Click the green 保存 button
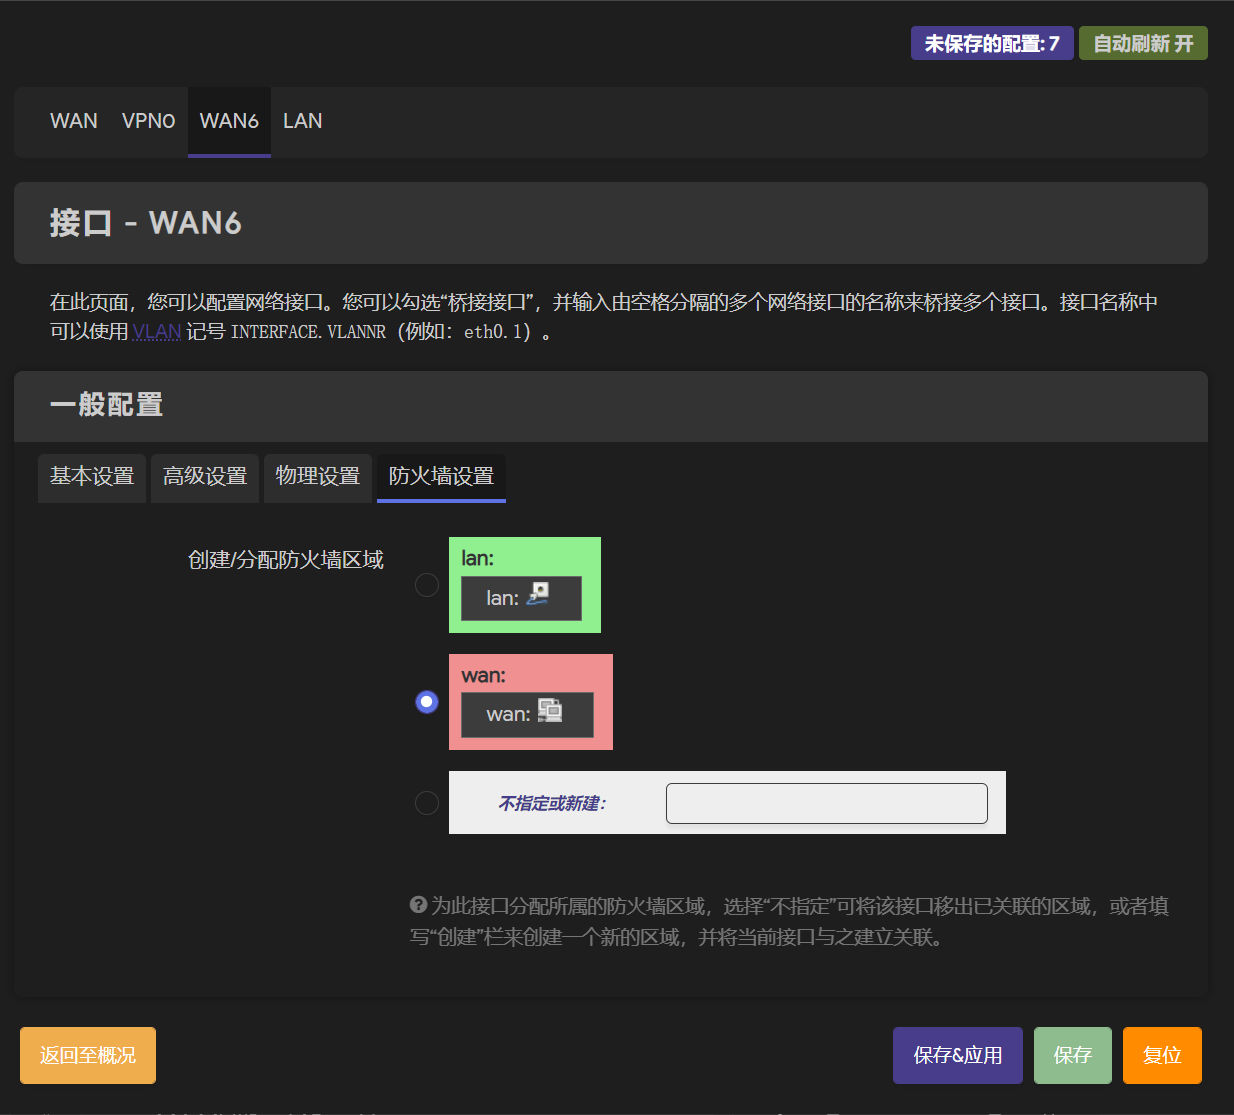 coord(1072,1055)
